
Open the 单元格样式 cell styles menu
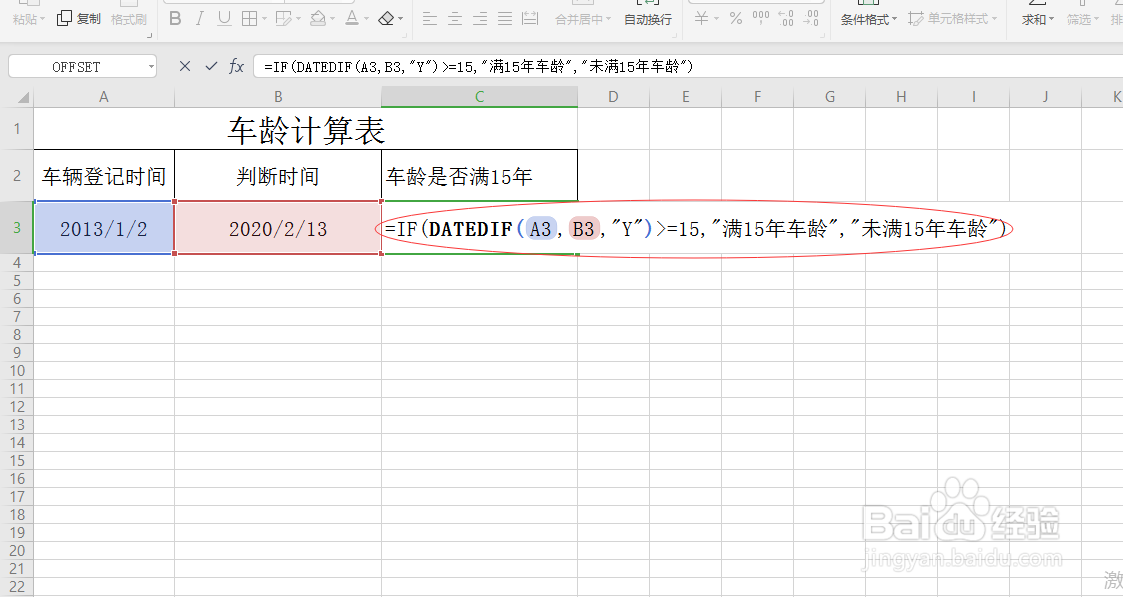tap(953, 19)
